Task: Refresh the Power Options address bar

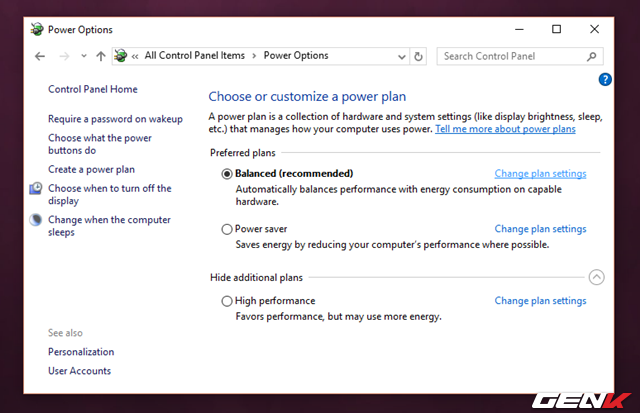Action: pyautogui.click(x=418, y=56)
